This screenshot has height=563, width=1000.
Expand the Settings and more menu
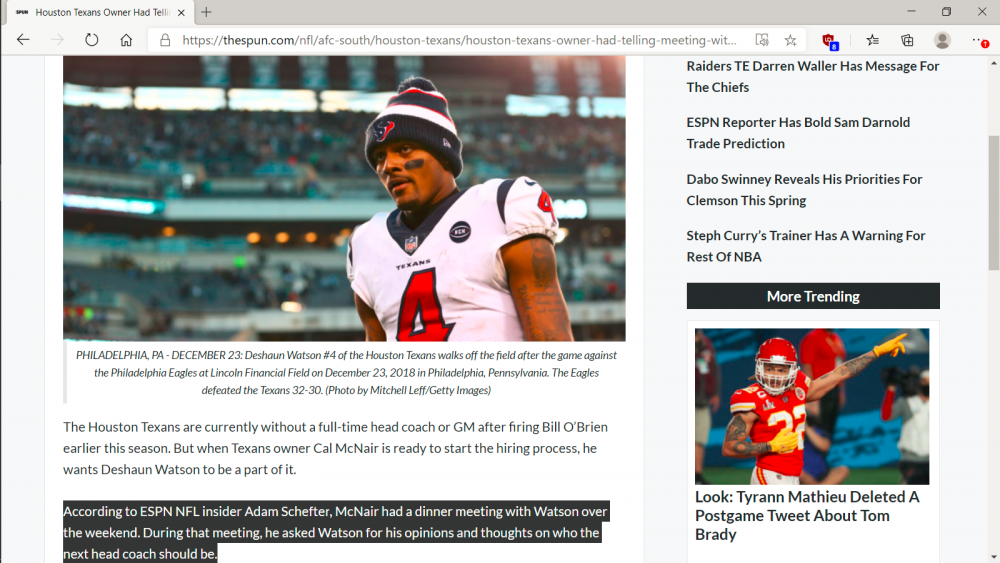(x=979, y=41)
